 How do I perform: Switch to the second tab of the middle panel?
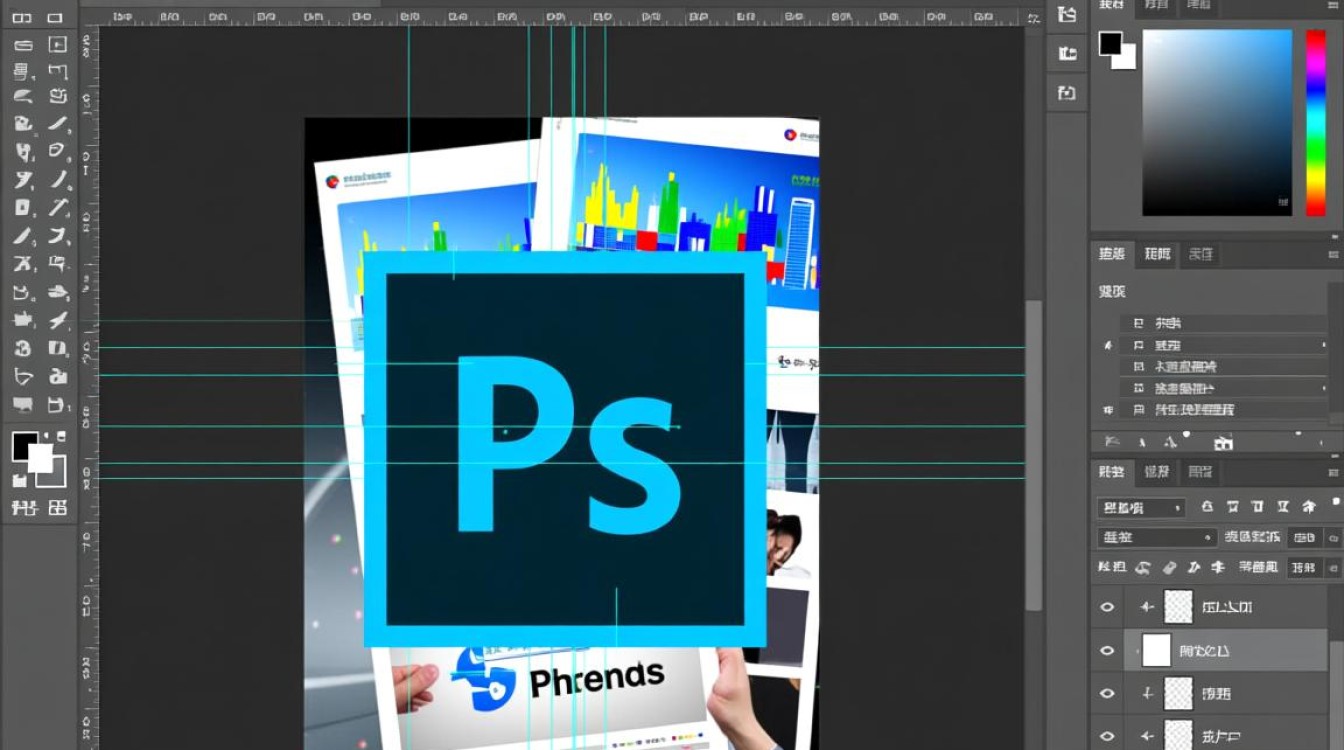pos(1157,254)
